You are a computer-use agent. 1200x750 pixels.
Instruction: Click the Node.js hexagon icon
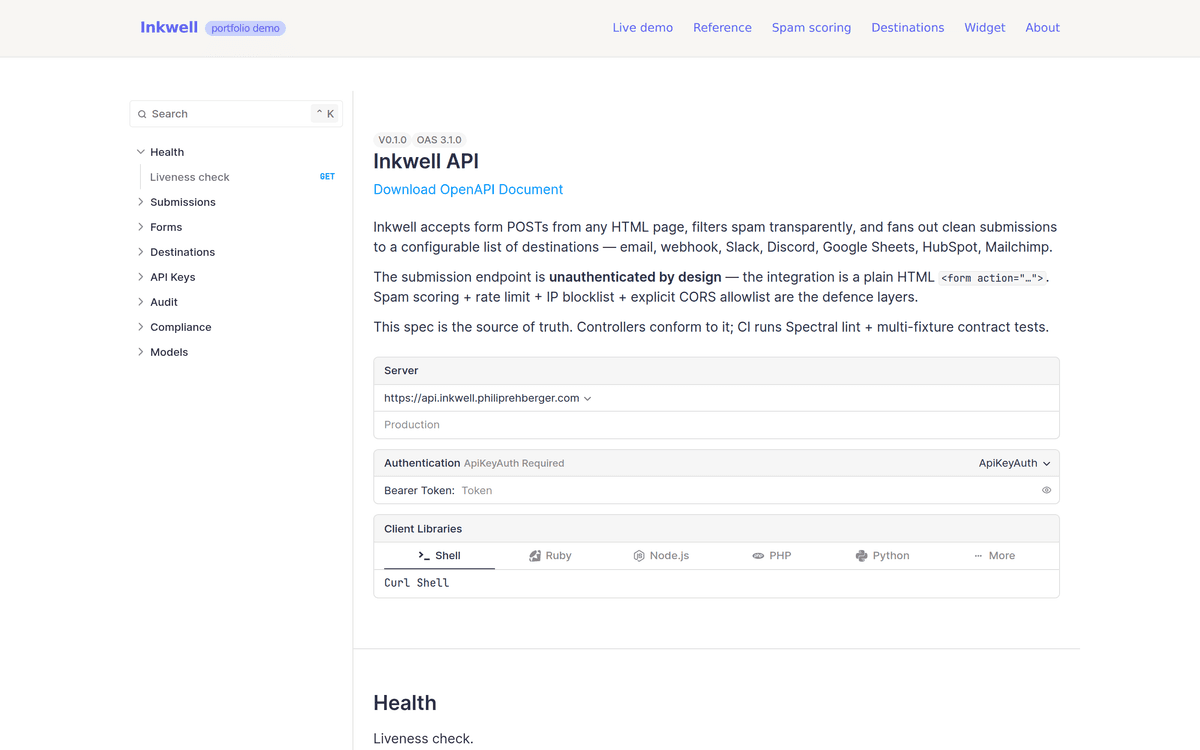tap(639, 556)
